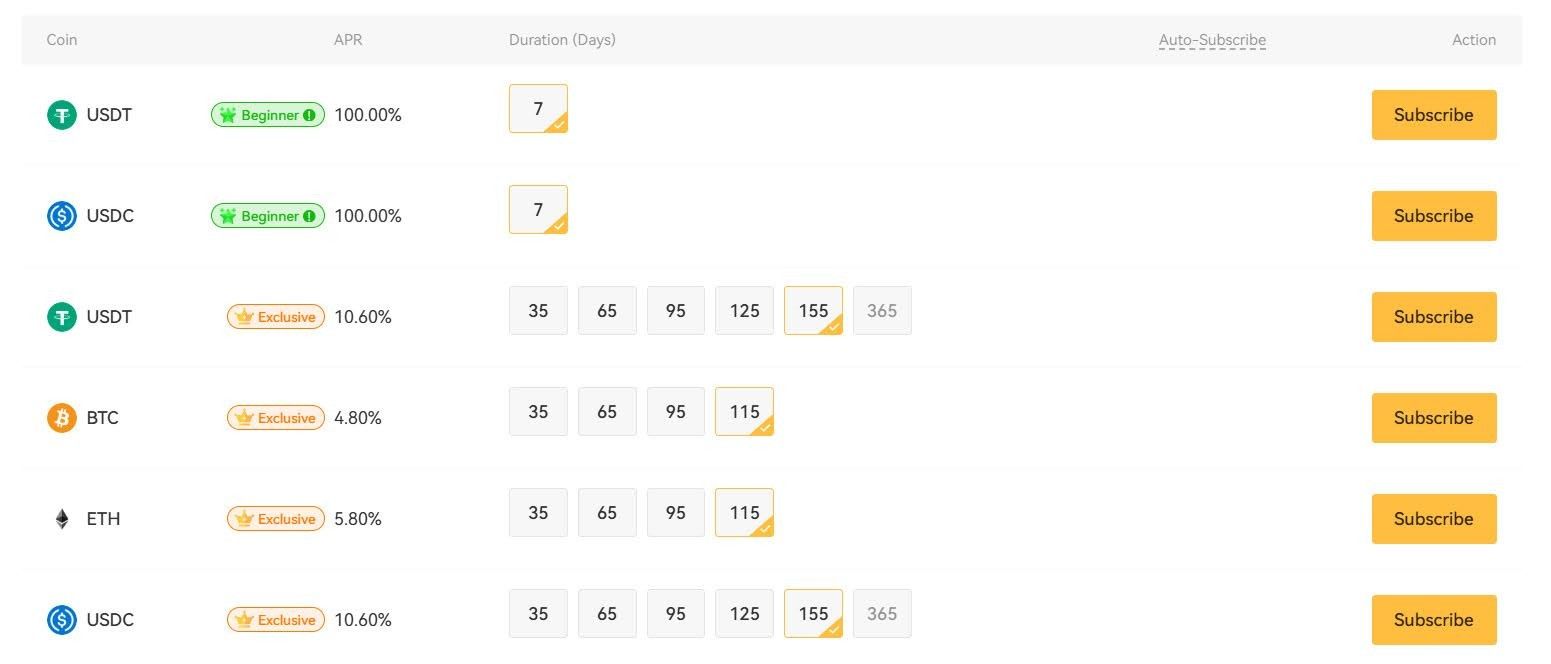Select 35-day duration for BTC
This screenshot has width=1551, height=664.
pos(538,412)
